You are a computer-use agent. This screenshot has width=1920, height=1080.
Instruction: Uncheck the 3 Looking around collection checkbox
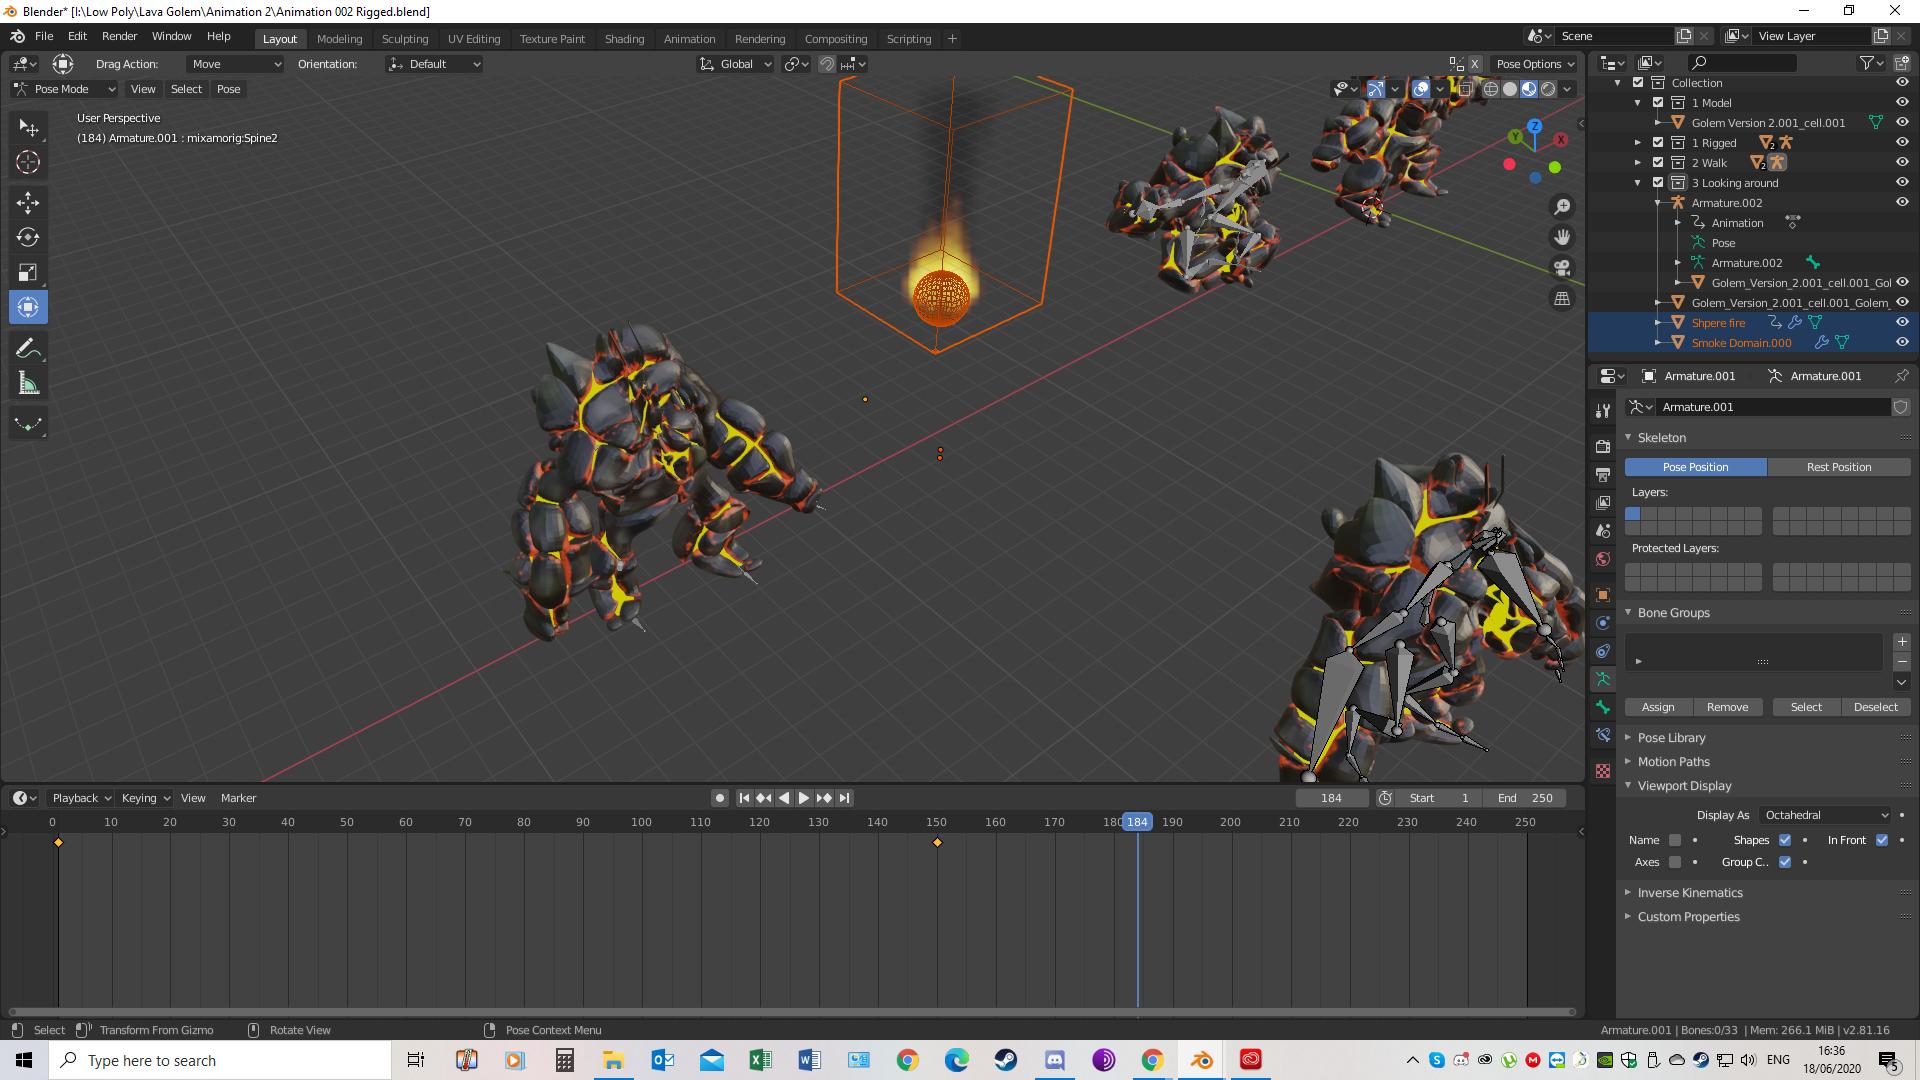point(1658,183)
